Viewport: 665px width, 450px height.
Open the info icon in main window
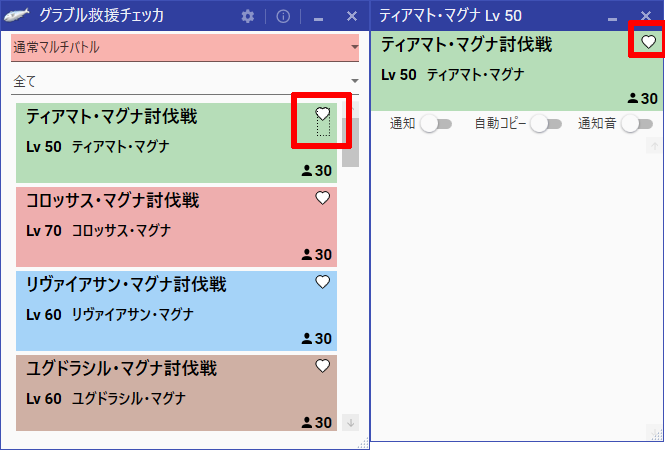pyautogui.click(x=283, y=16)
